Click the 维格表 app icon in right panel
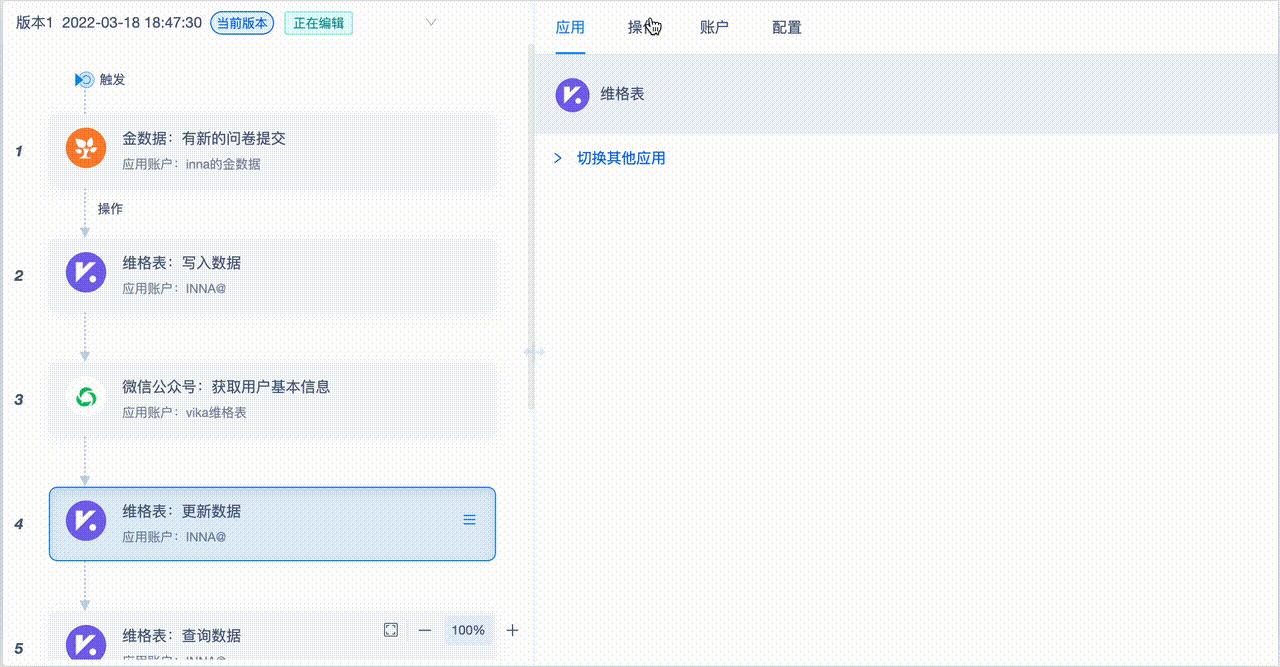1280x667 pixels. 570,95
